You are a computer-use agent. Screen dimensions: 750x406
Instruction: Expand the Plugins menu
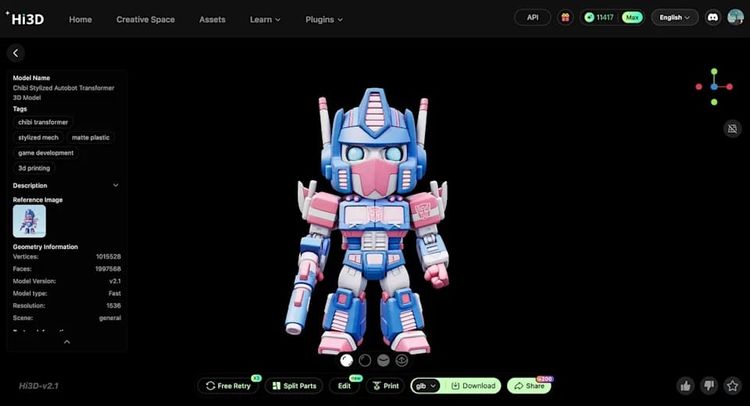point(324,20)
